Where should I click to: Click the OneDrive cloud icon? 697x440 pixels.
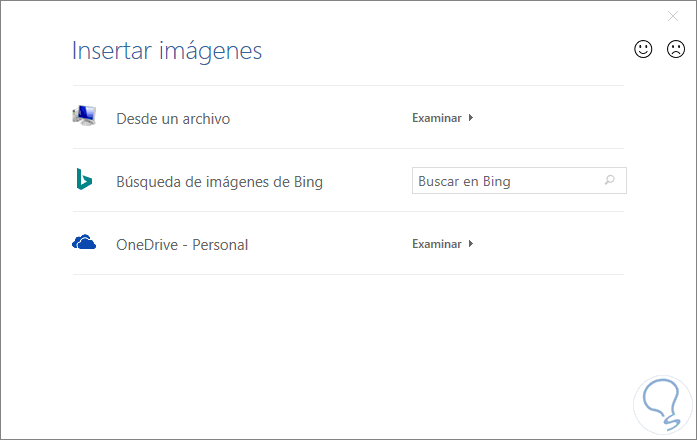[x=84, y=242]
